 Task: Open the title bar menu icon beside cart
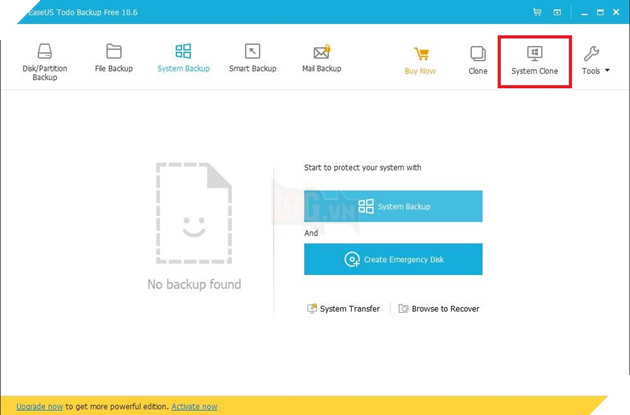coord(557,12)
